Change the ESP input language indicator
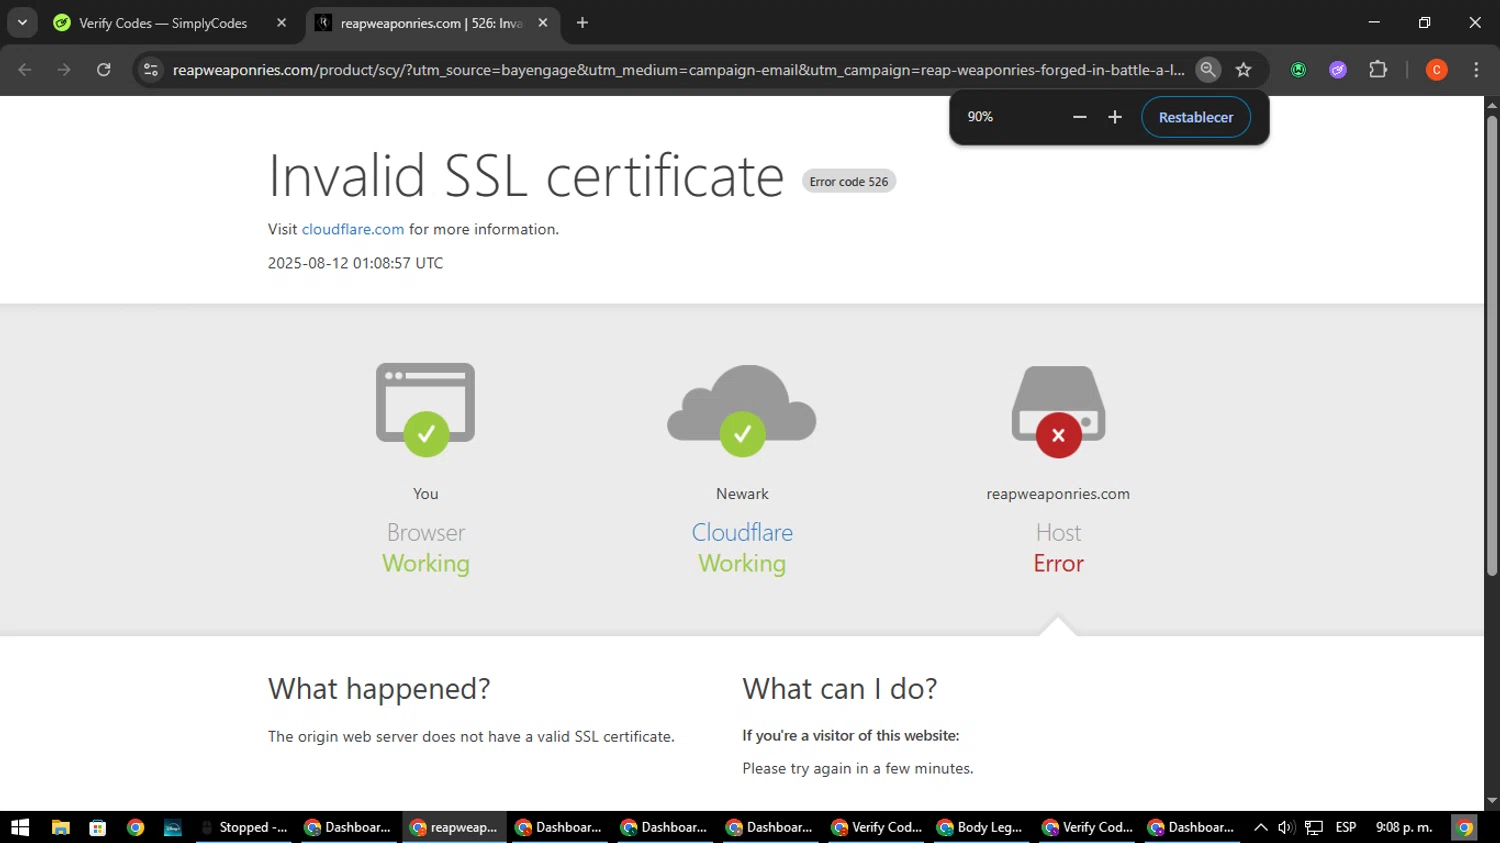1500x843 pixels. pos(1346,827)
